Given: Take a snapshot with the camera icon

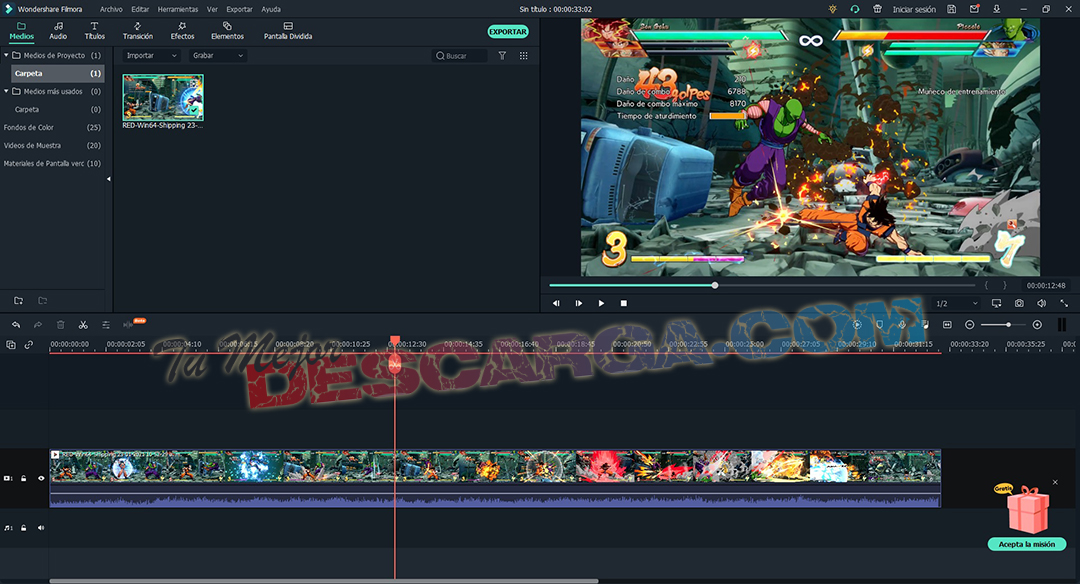Looking at the screenshot, I should pyautogui.click(x=1019, y=303).
